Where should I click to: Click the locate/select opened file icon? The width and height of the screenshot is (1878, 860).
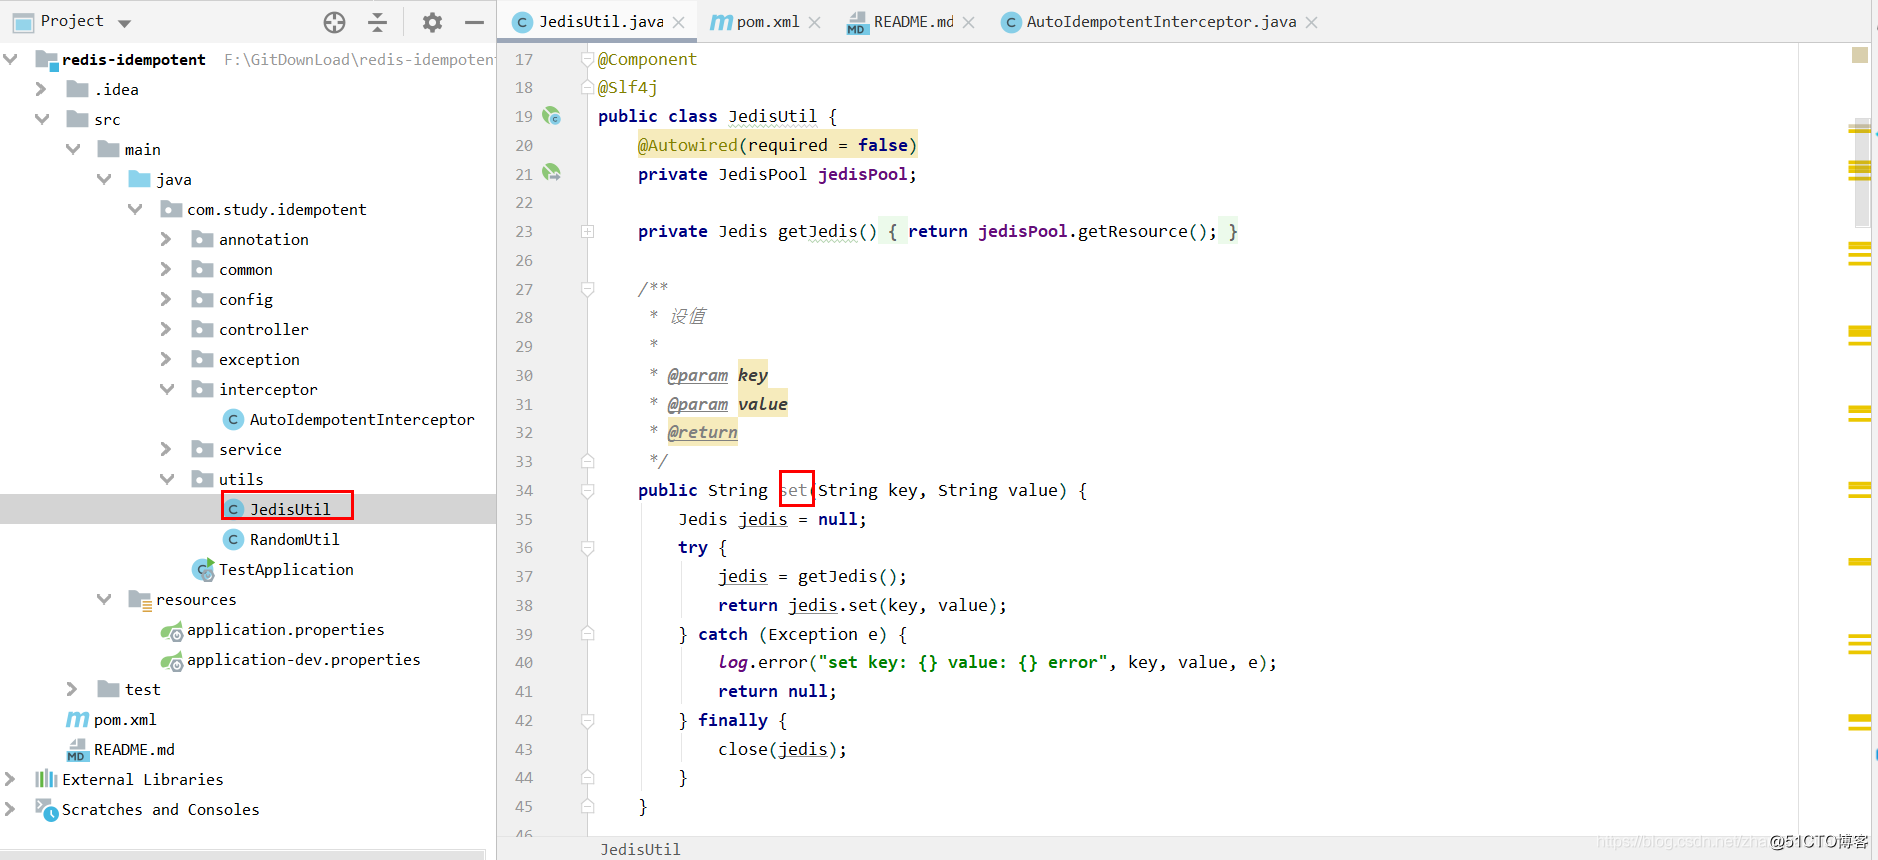334,22
